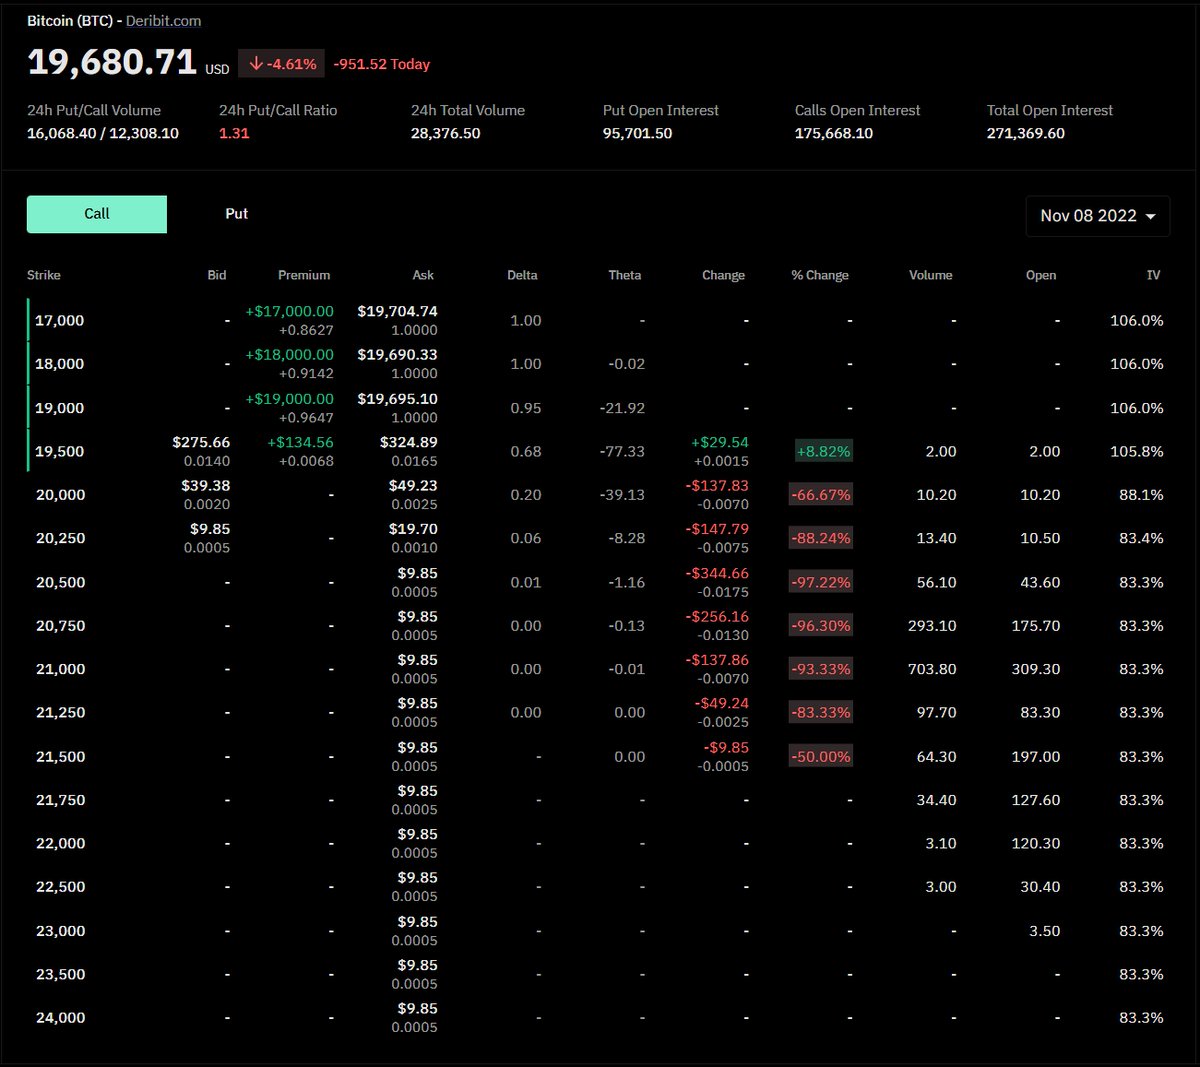Click the $19,704.74 ask price
Viewport: 1200px width, 1067px height.
(397, 311)
